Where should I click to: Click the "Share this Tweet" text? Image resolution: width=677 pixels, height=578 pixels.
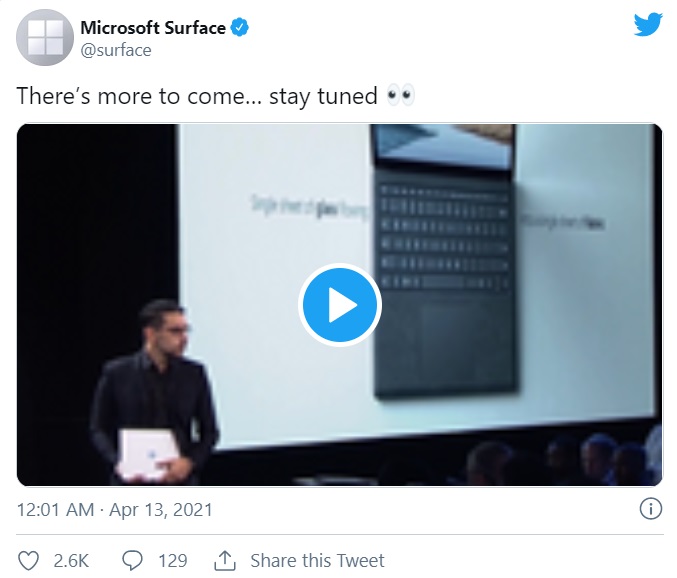click(x=317, y=561)
